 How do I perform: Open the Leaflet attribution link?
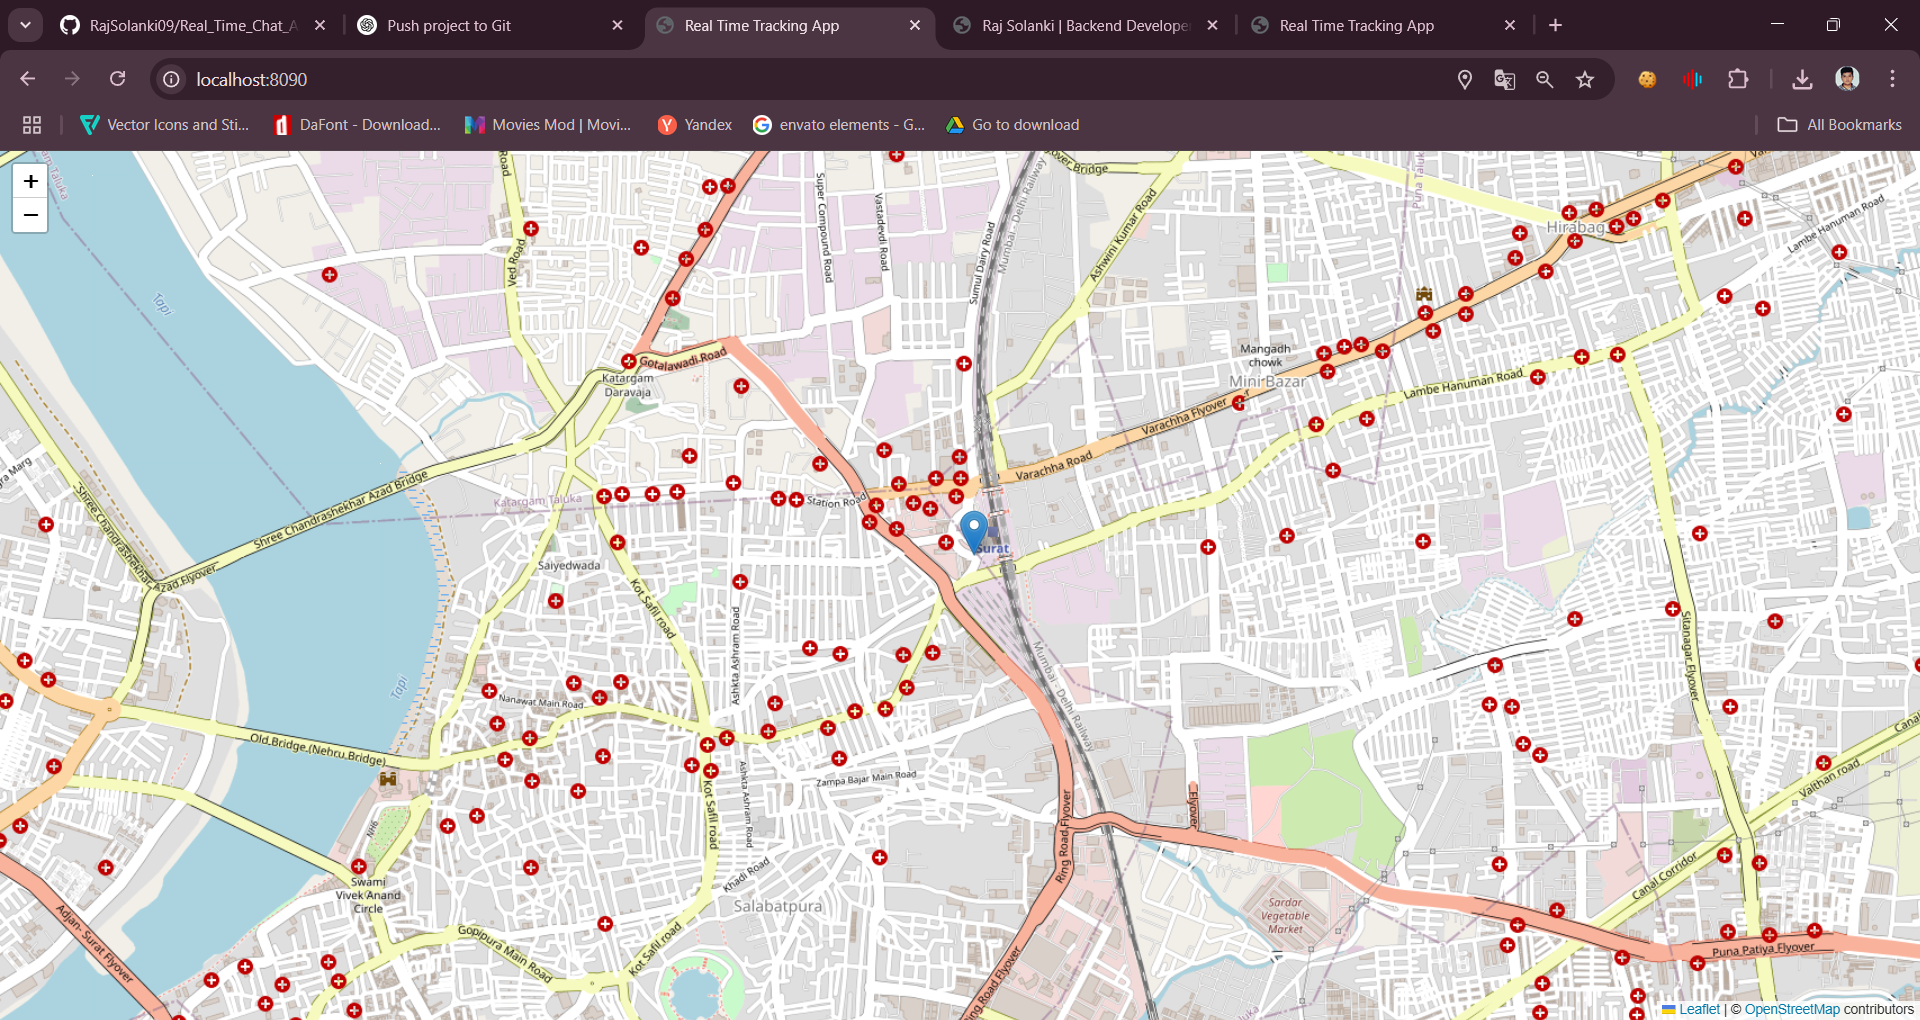pyautogui.click(x=1699, y=1009)
